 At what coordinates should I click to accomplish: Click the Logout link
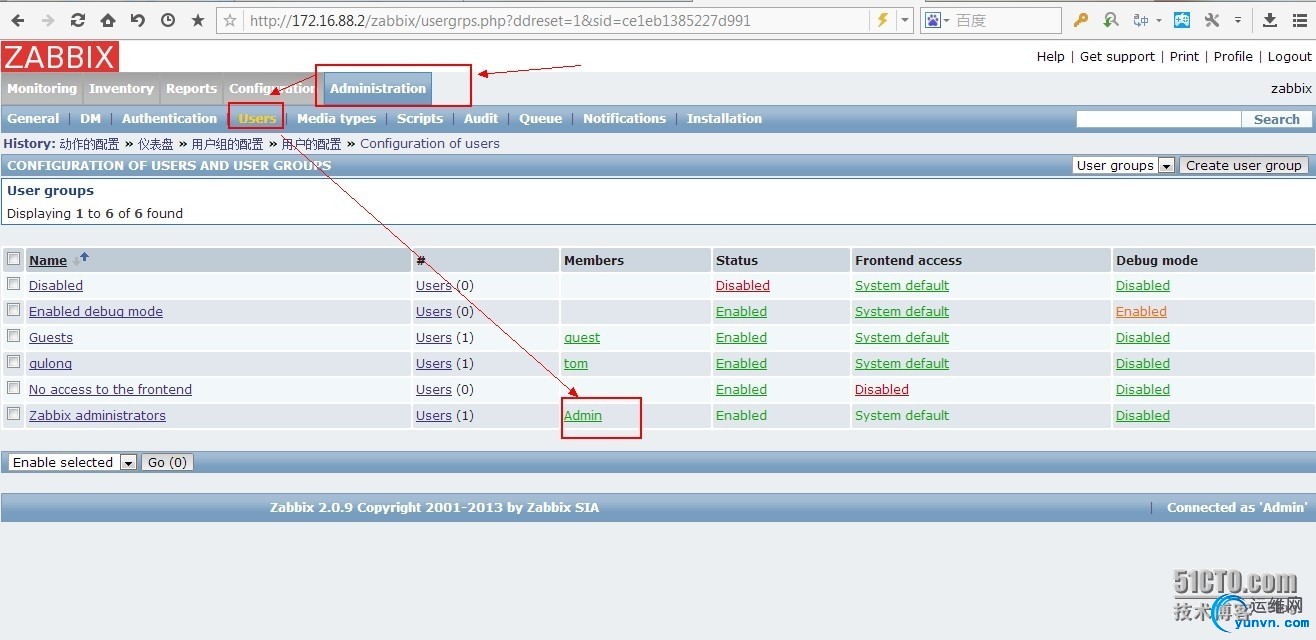(x=1290, y=56)
